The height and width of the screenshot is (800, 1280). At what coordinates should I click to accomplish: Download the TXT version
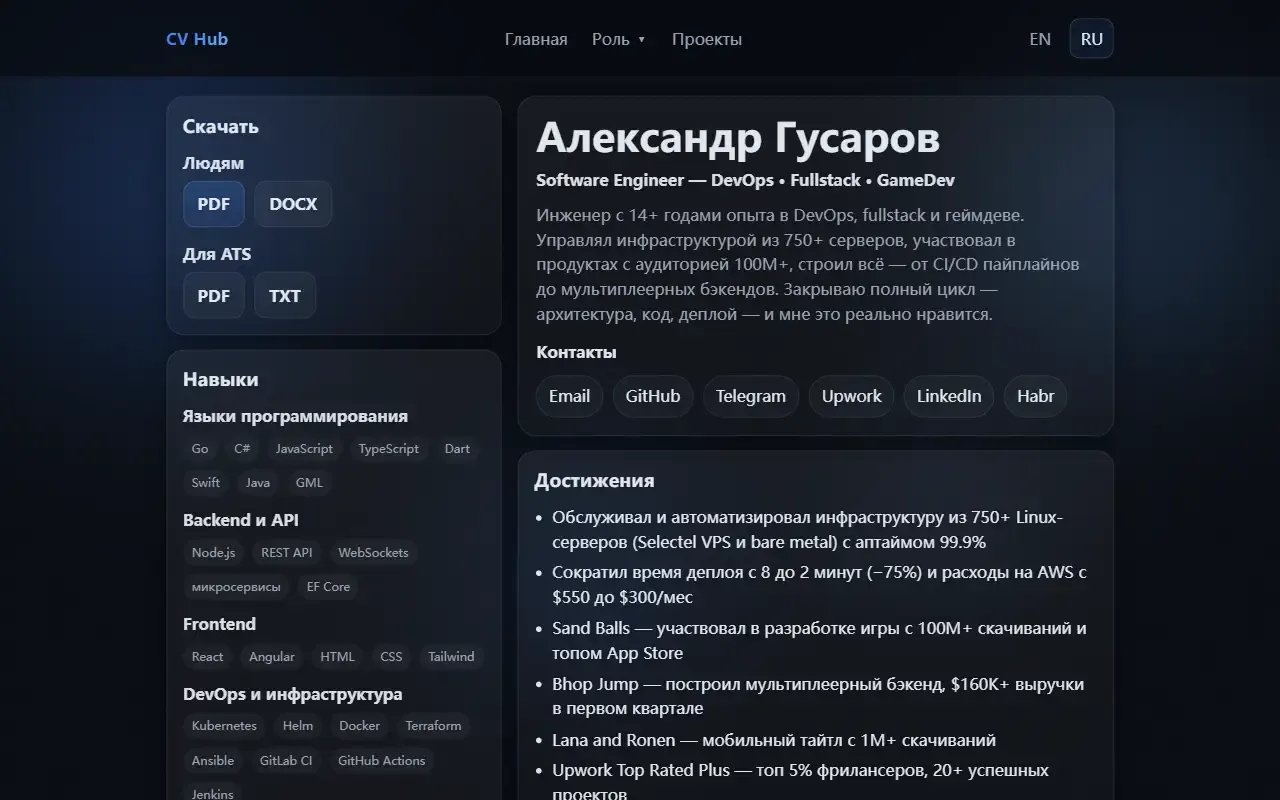tap(285, 295)
